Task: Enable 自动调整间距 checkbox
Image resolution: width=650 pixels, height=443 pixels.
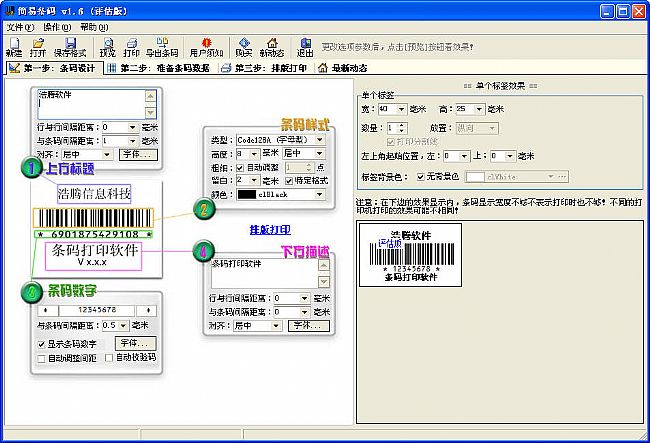Action: (x=41, y=358)
